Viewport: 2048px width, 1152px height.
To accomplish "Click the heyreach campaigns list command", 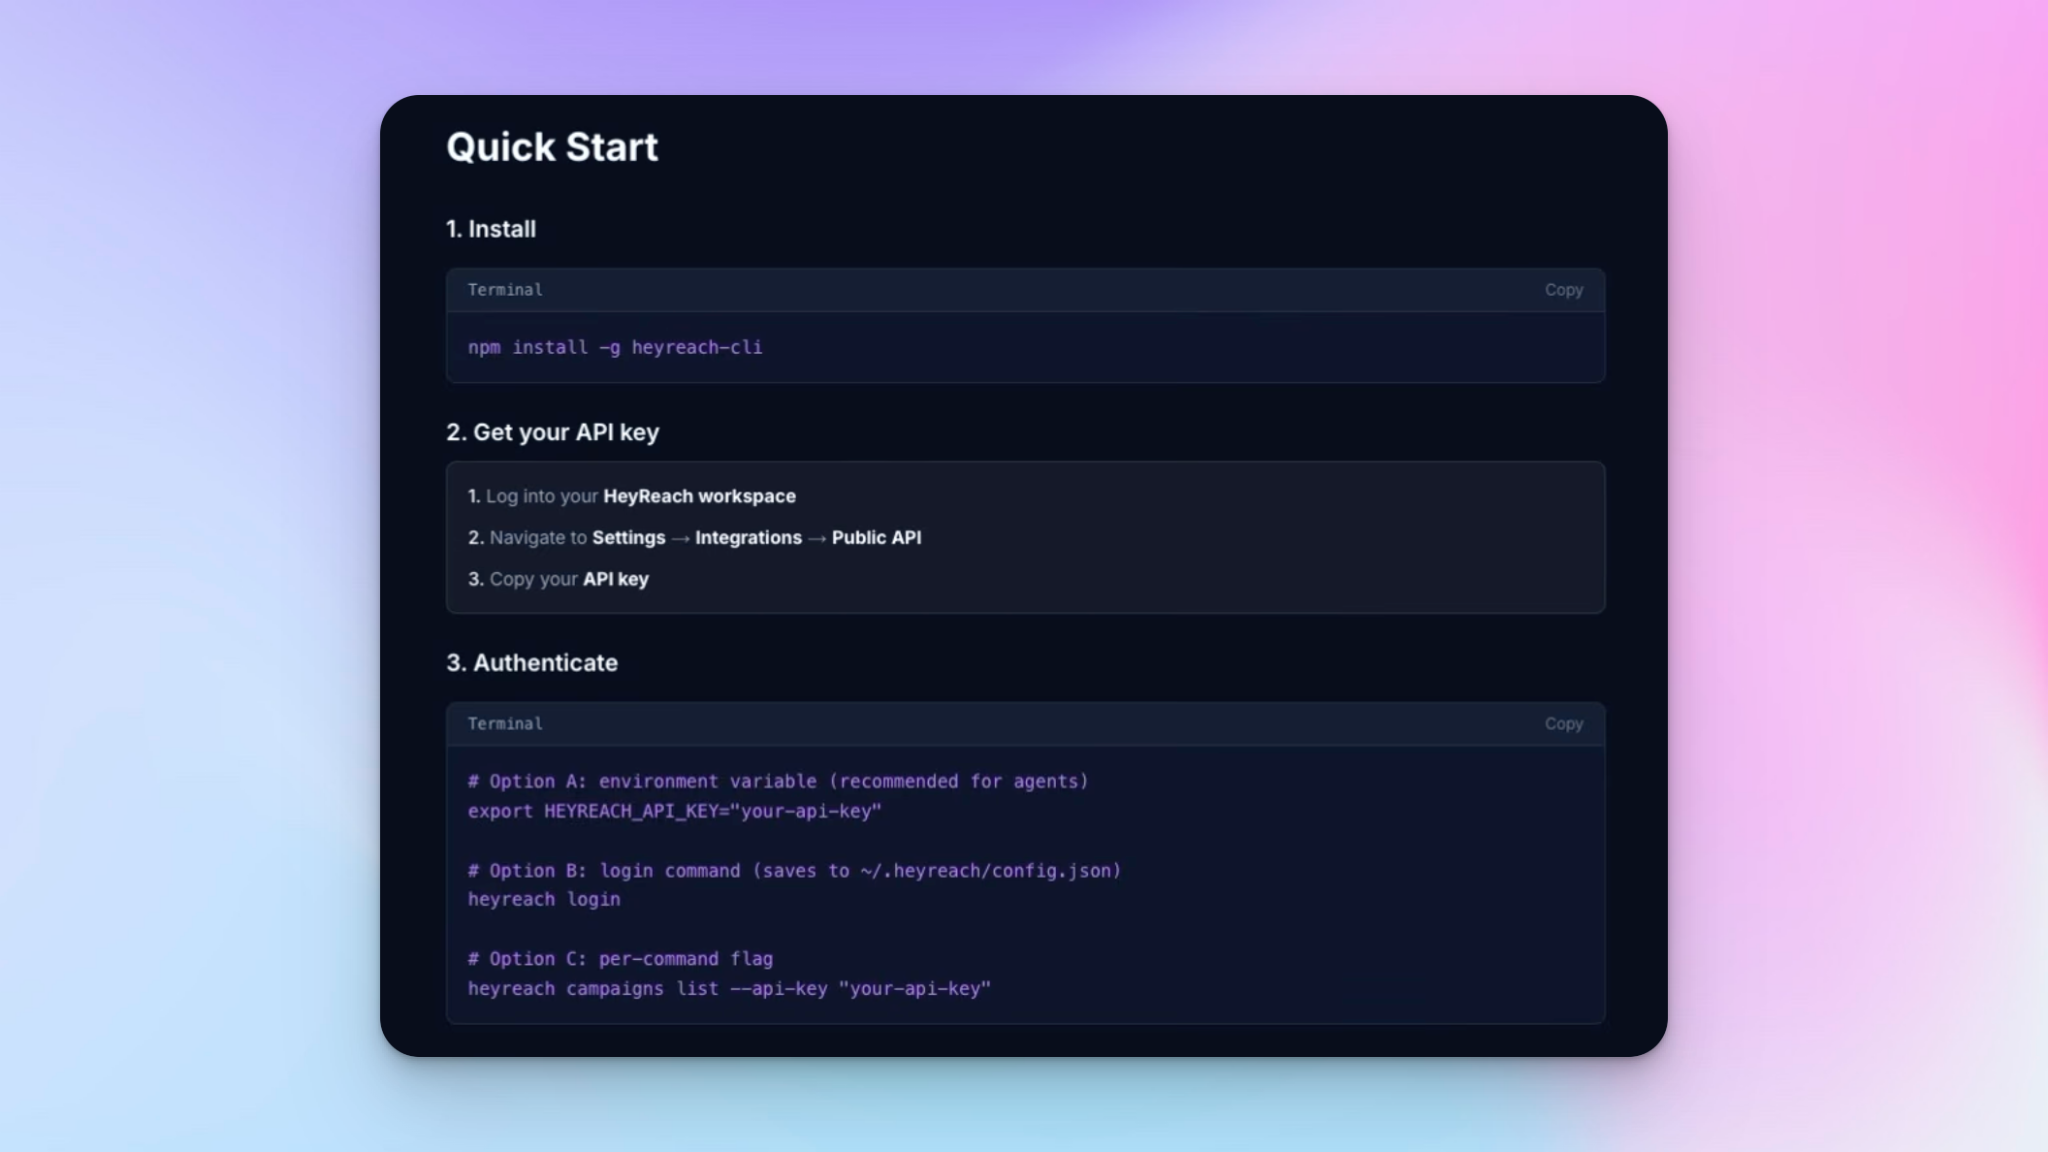I will point(729,989).
